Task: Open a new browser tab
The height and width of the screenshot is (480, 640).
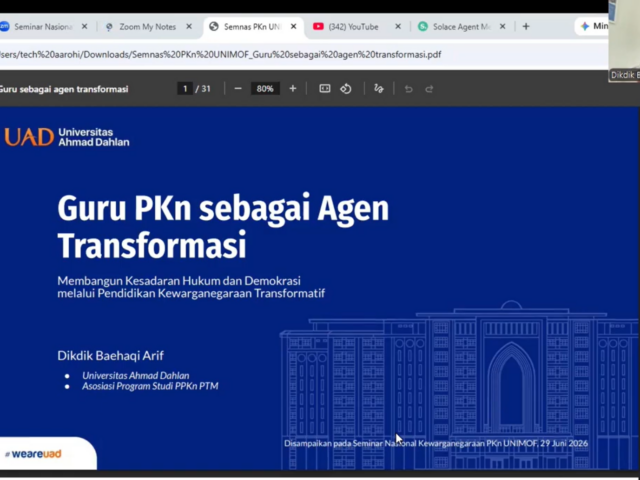Action: pyautogui.click(x=526, y=27)
